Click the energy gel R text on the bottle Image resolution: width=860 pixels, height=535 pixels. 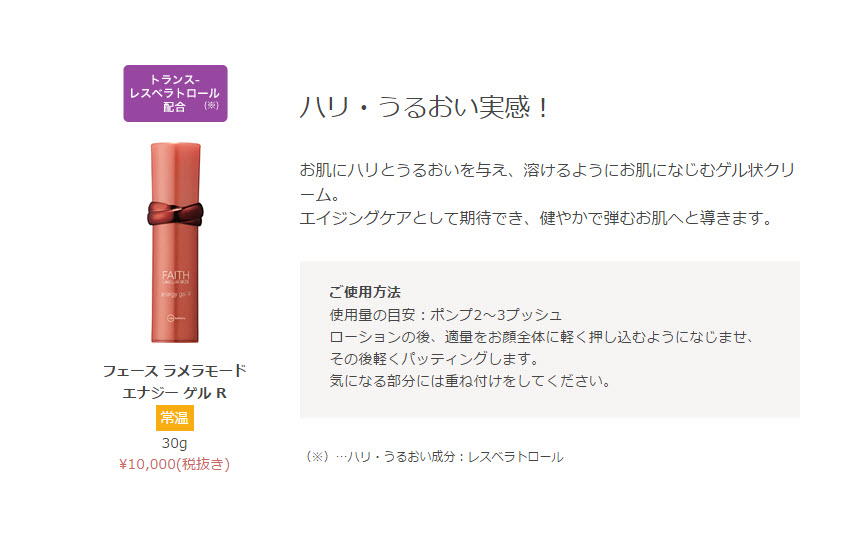click(176, 295)
